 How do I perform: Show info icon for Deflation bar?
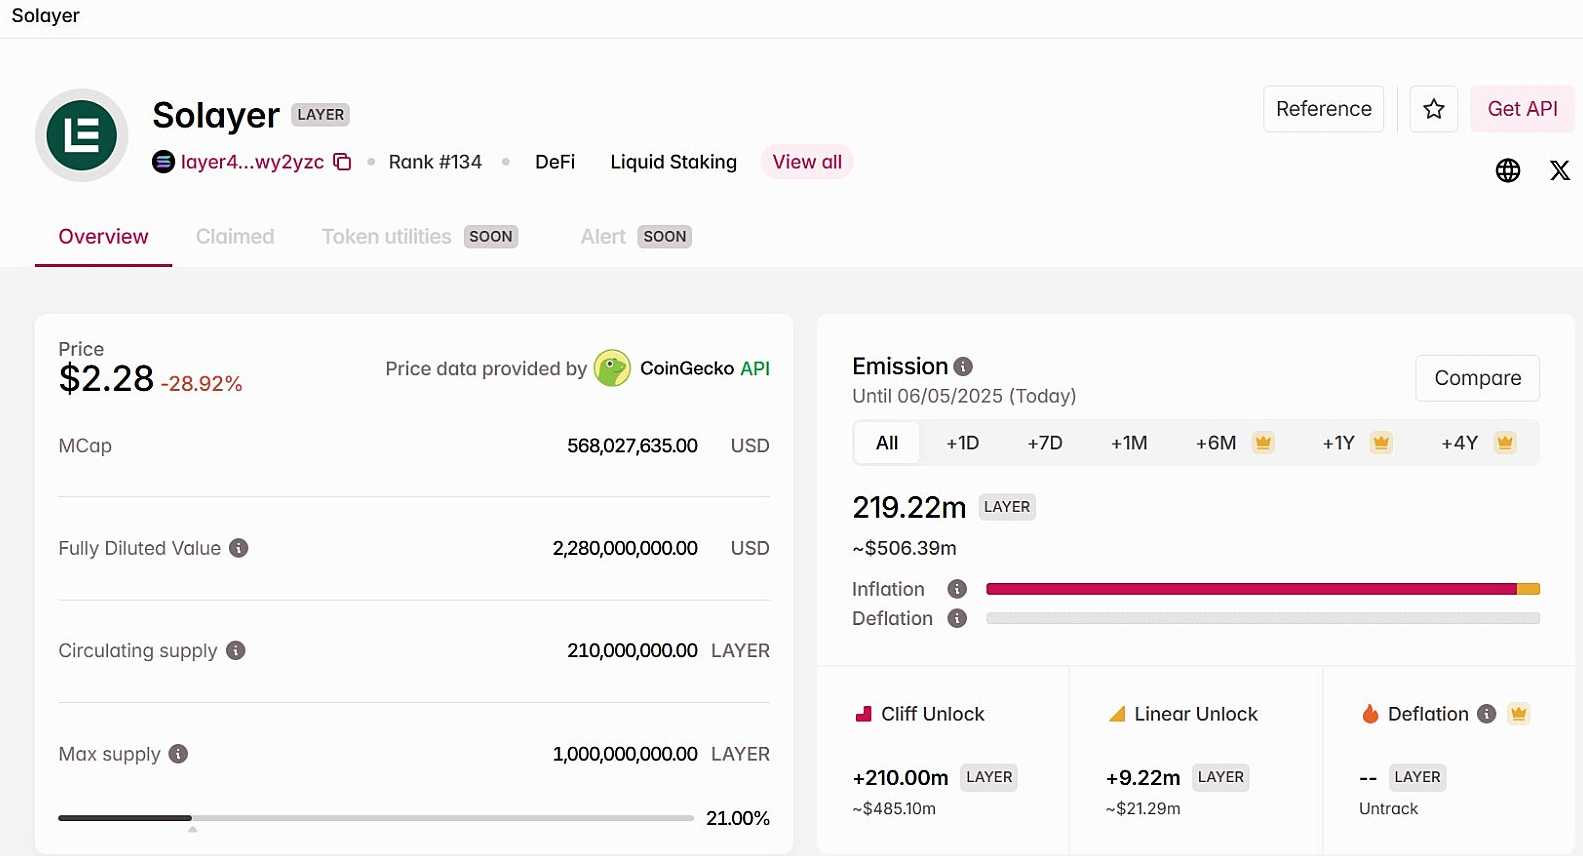(x=957, y=618)
